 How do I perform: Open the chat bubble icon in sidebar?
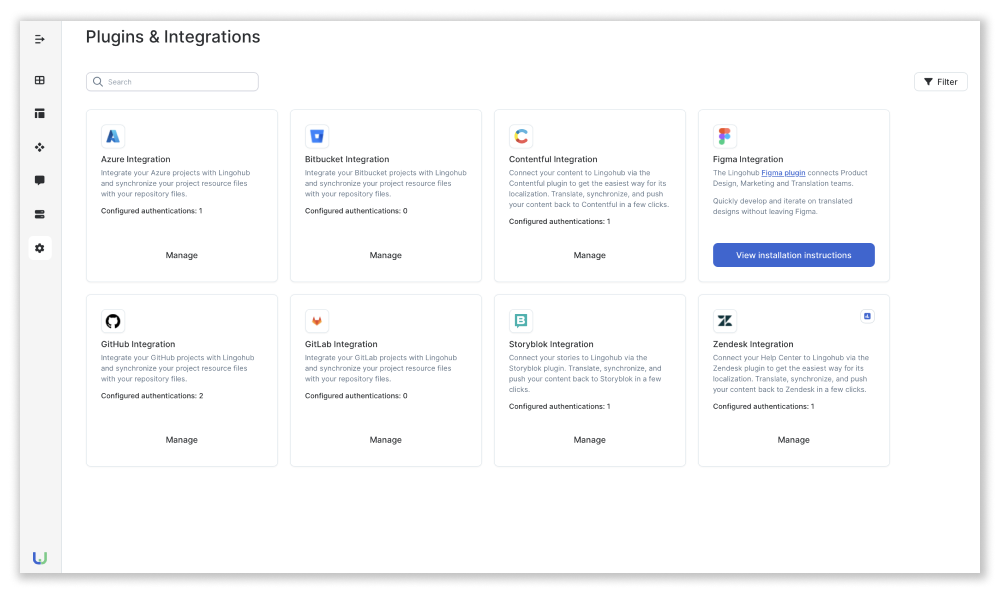coord(40,181)
